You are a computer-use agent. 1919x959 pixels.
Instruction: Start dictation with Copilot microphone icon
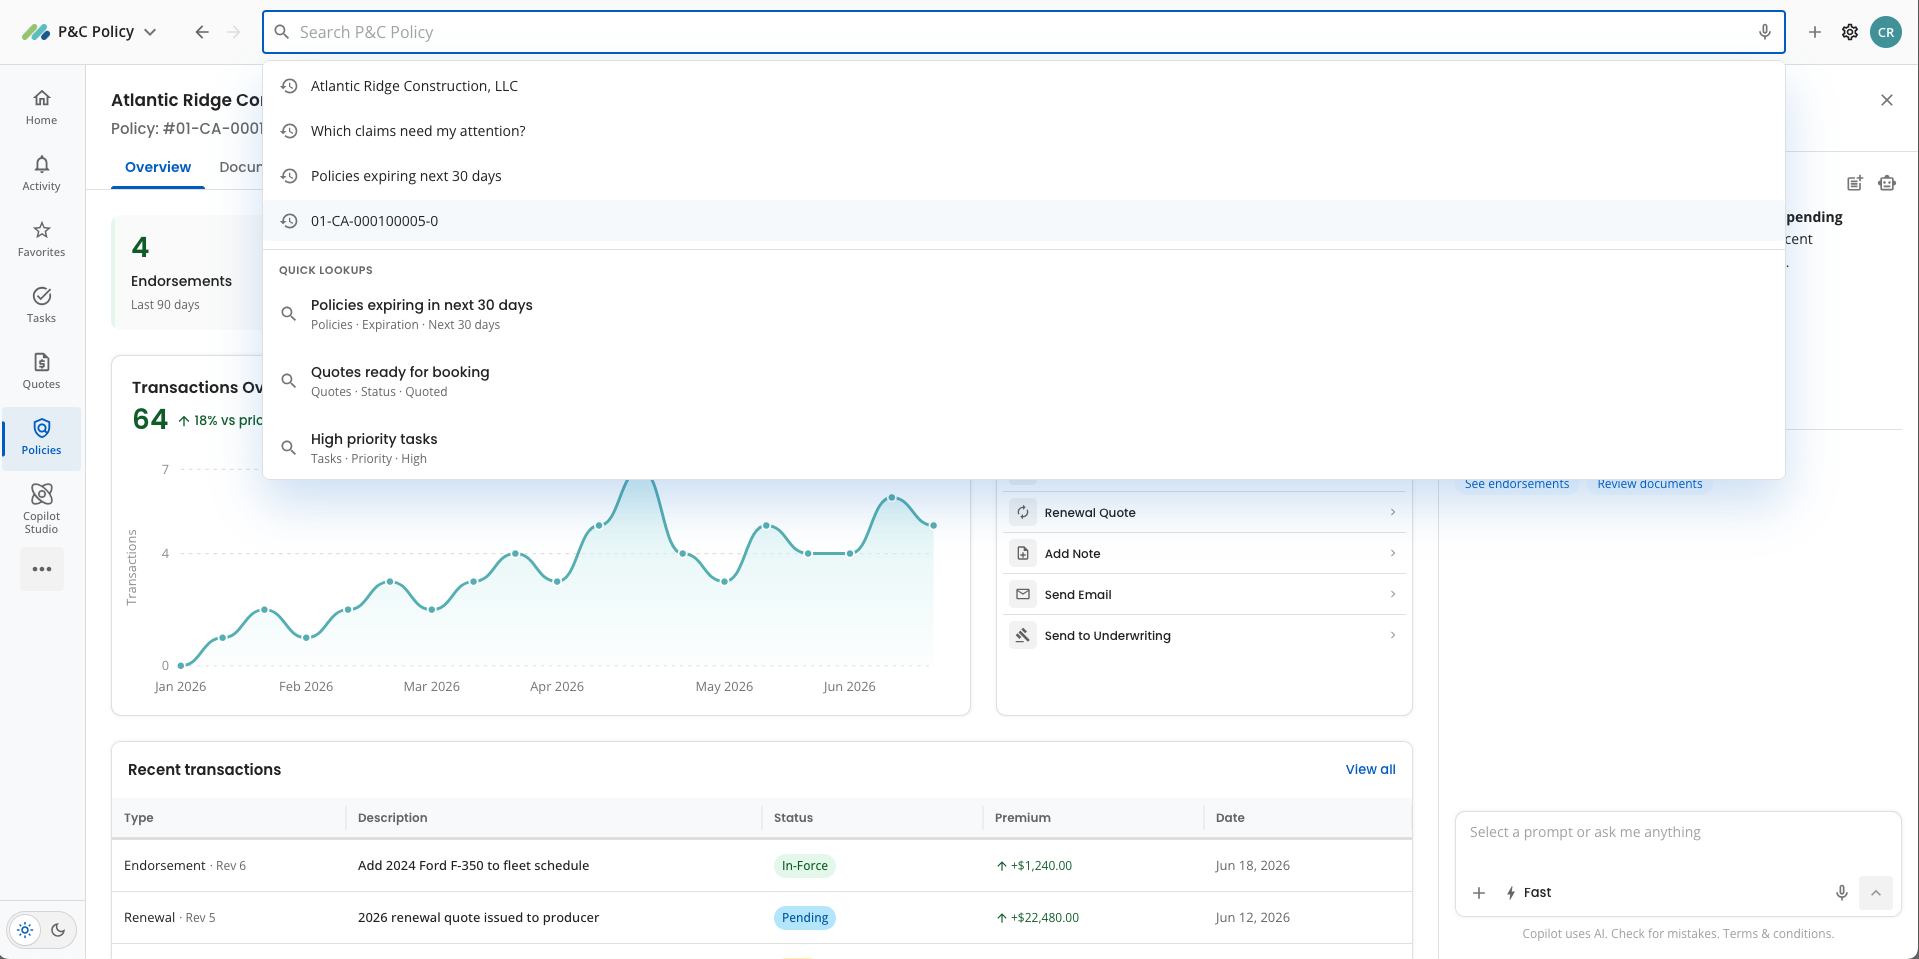(x=1842, y=893)
